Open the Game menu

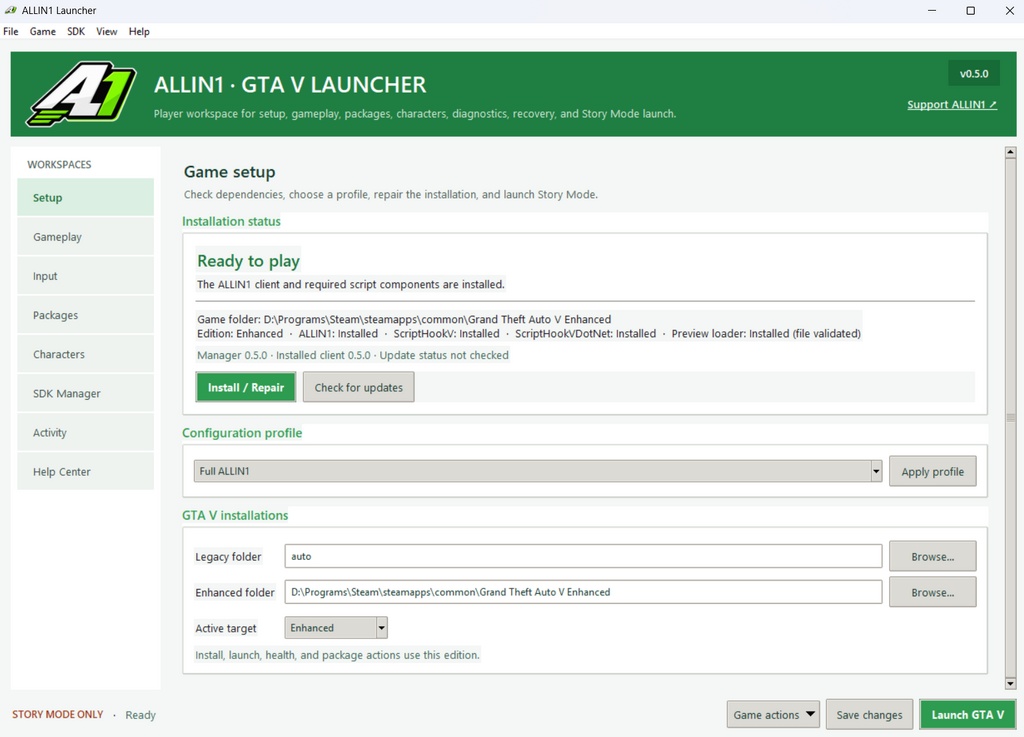tap(42, 31)
